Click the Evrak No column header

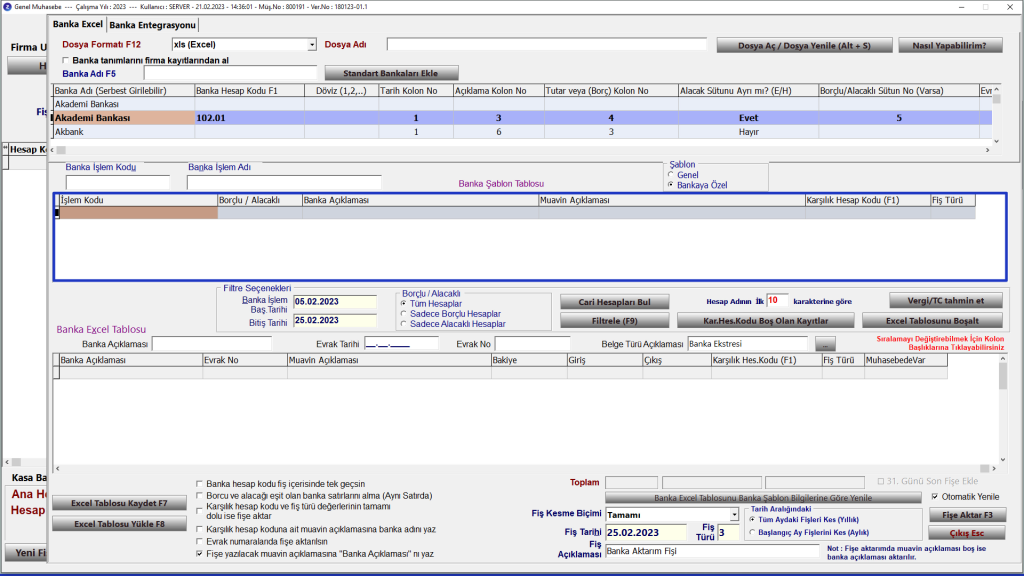tap(245, 360)
